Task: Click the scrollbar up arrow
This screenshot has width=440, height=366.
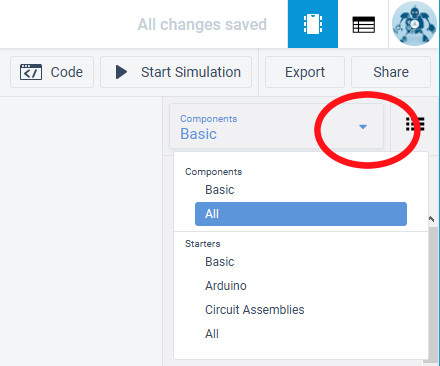Action: (431, 219)
